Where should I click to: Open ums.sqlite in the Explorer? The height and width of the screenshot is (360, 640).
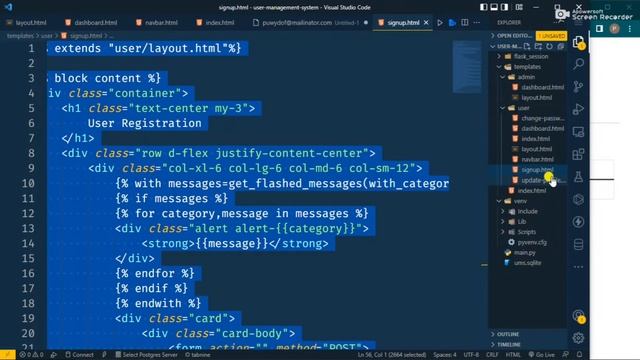pos(527,262)
